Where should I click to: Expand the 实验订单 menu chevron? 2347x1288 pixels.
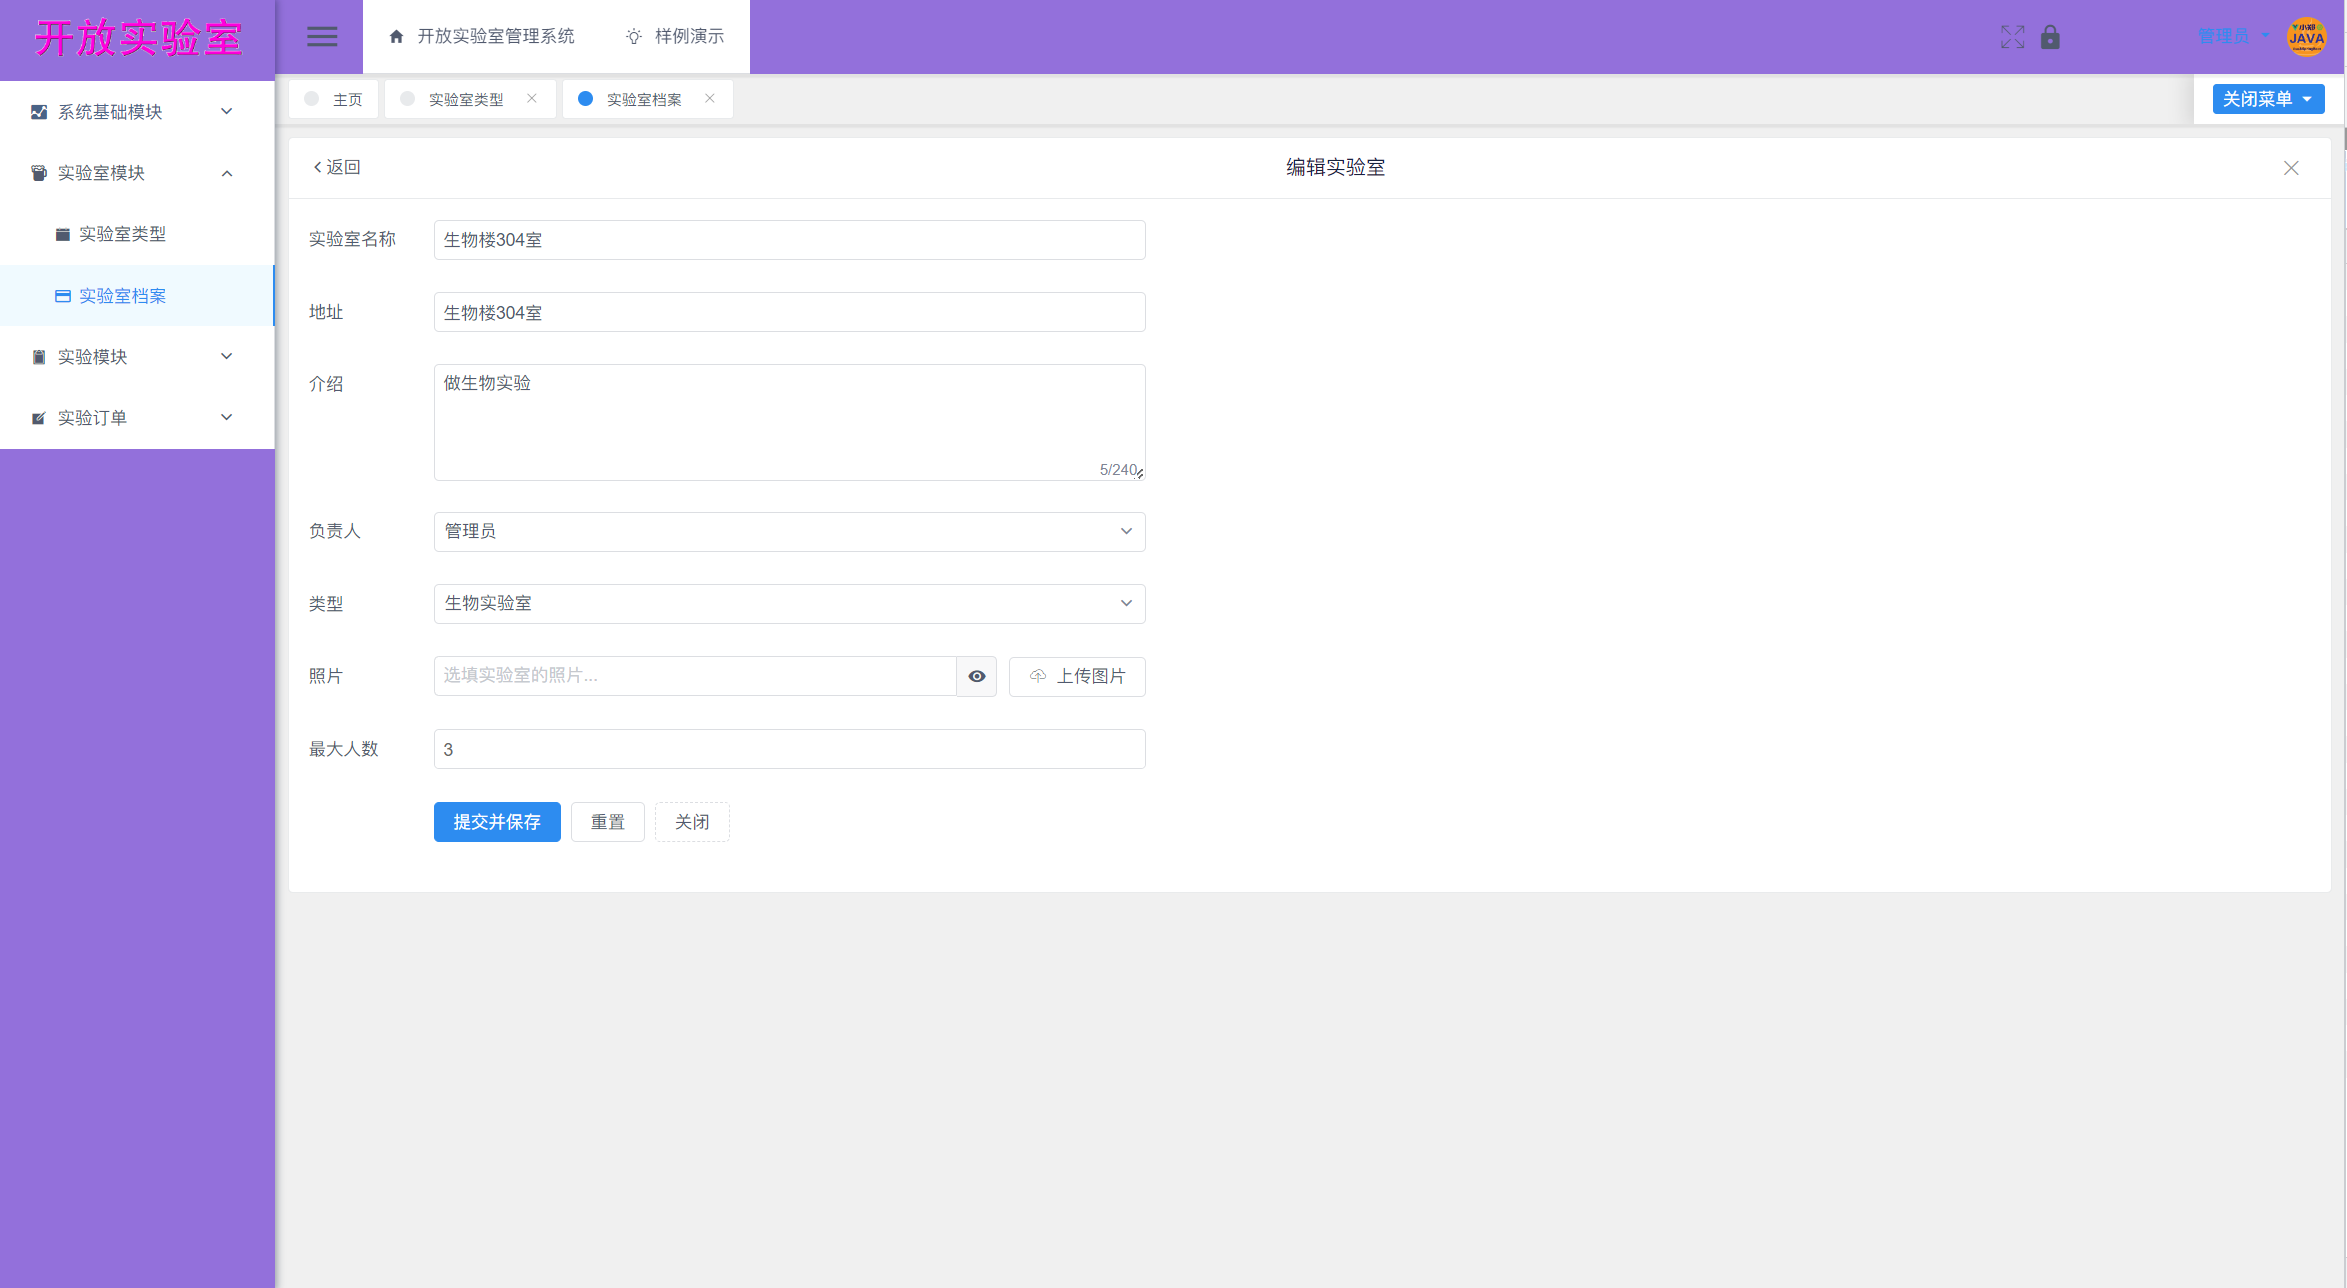point(227,417)
